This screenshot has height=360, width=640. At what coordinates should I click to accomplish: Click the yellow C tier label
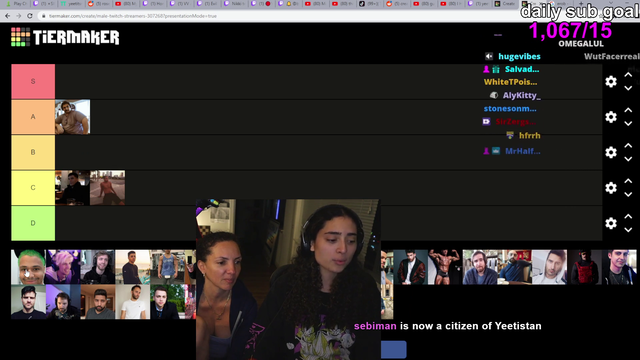tap(33, 188)
